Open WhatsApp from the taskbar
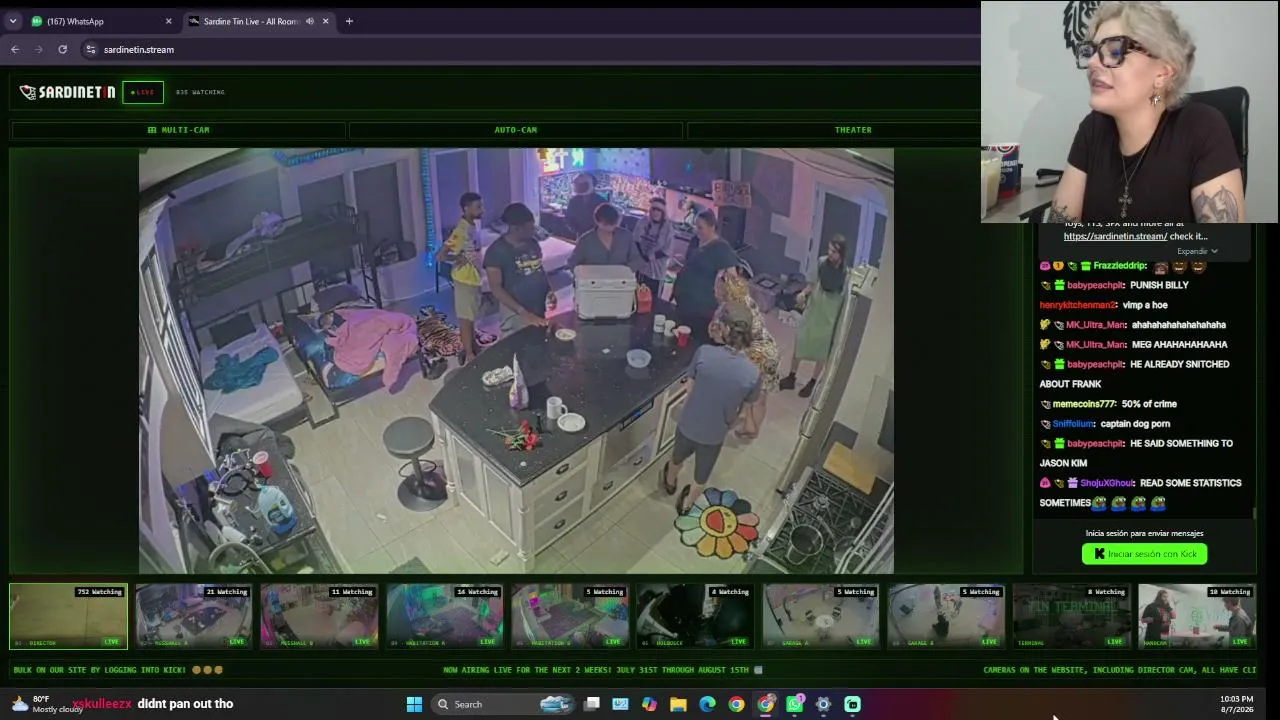 [x=795, y=704]
